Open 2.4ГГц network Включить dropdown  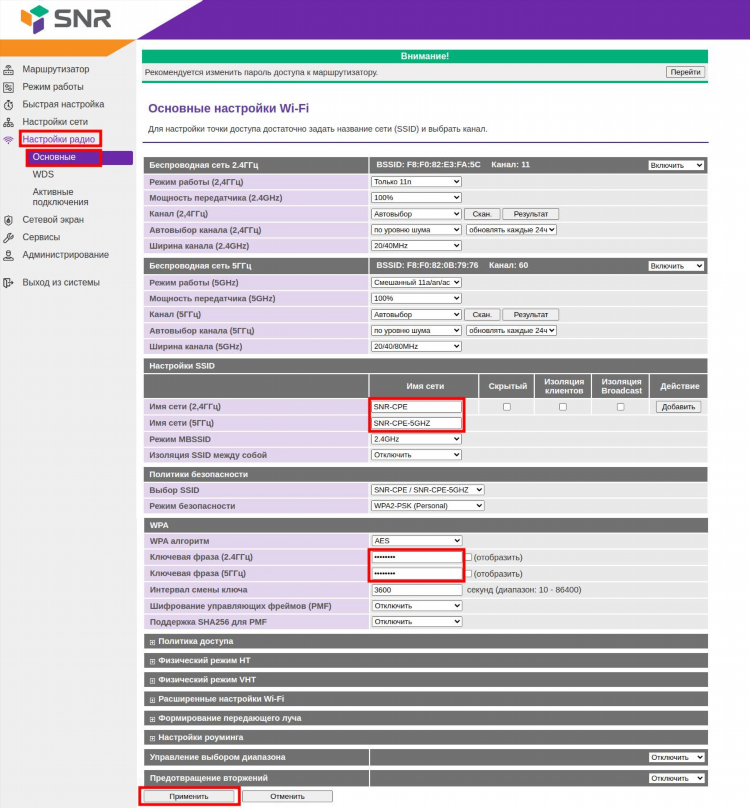point(676,165)
